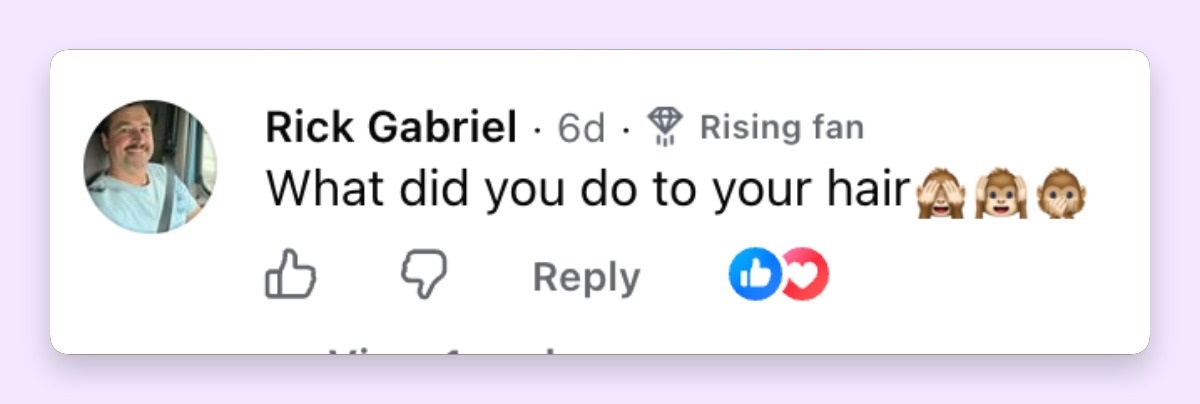Click the red heart reaction icon
This screenshot has width=1200, height=404.
pyautogui.click(x=806, y=275)
